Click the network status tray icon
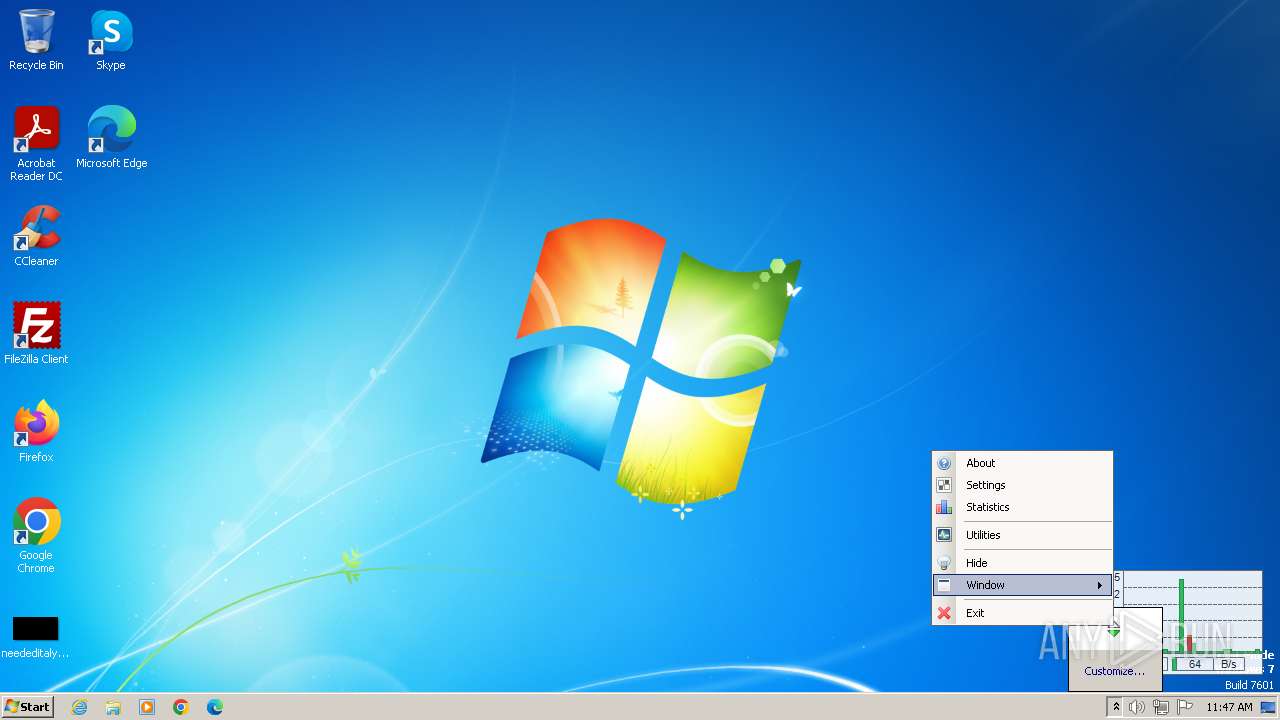The width and height of the screenshot is (1280, 720). 1161,707
